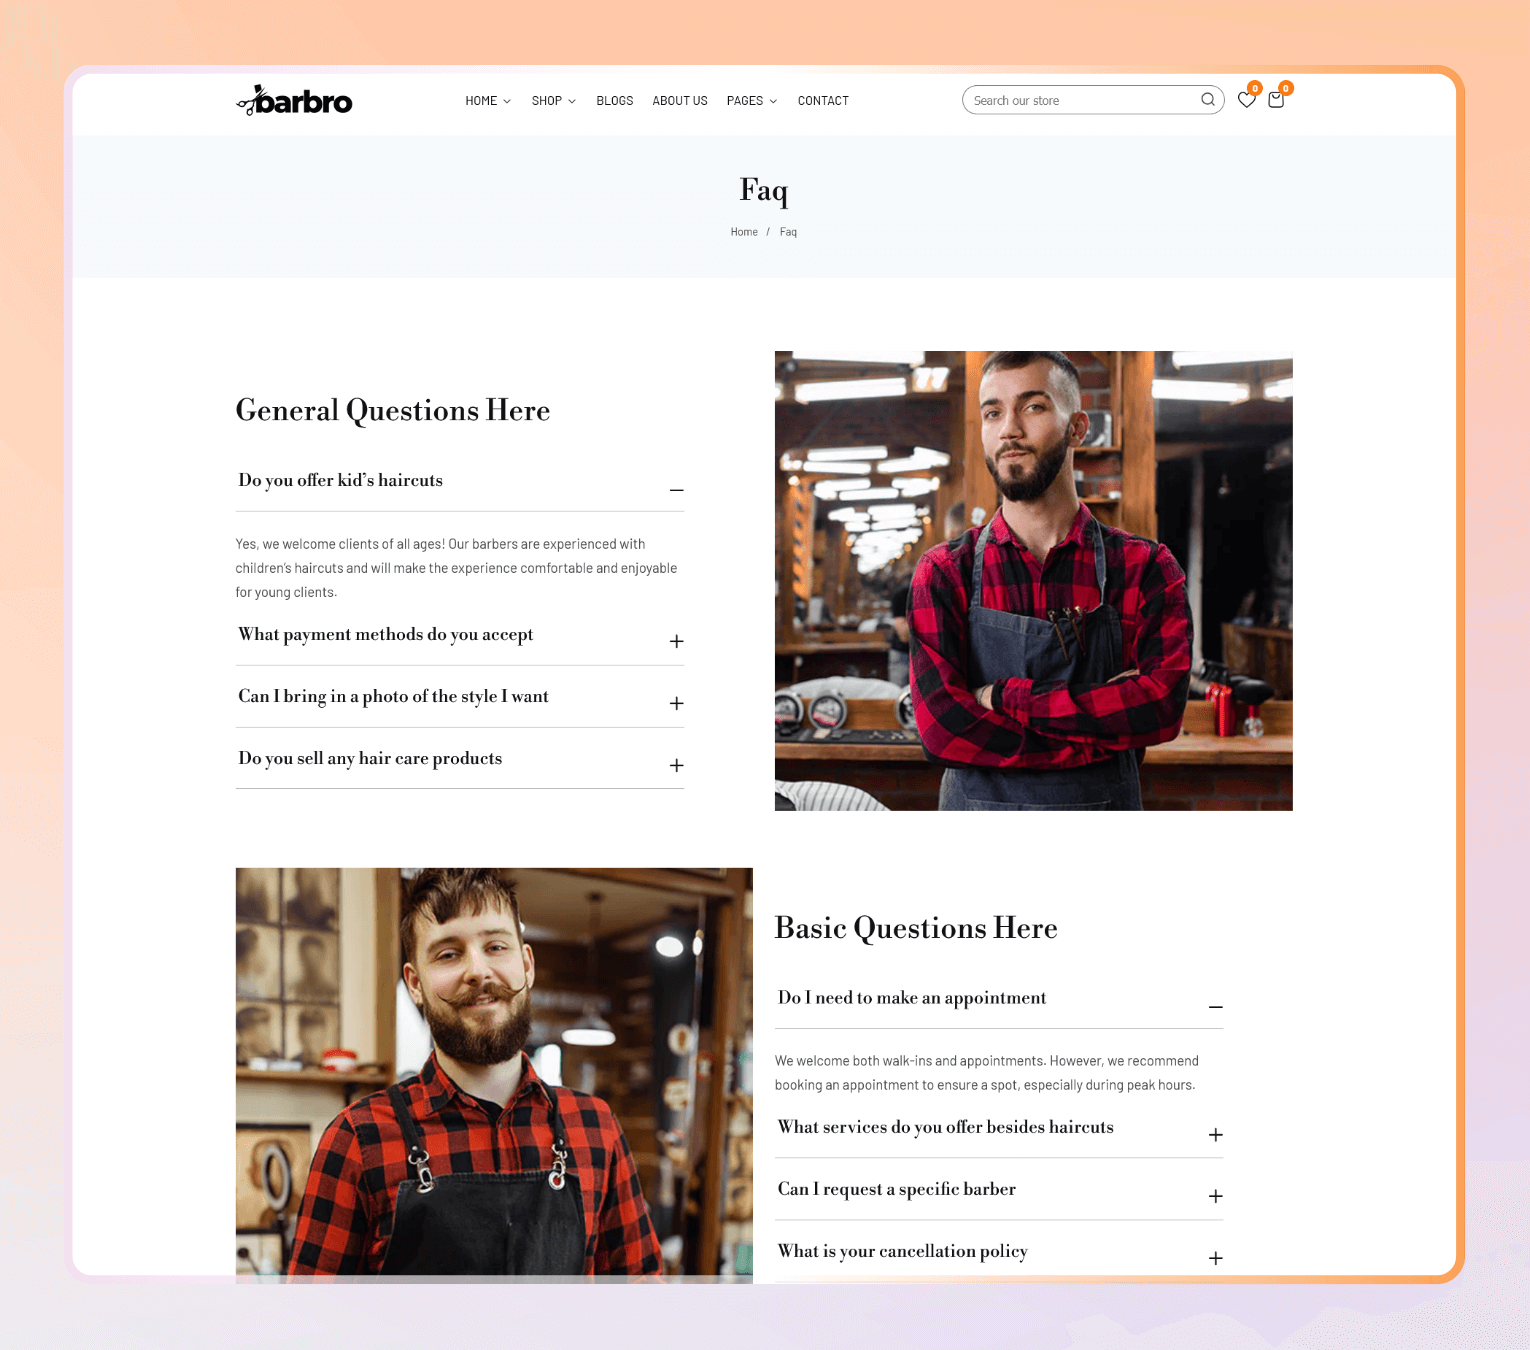1530x1350 pixels.
Task: Click the kid's haircuts answer paragraph
Action: click(457, 568)
